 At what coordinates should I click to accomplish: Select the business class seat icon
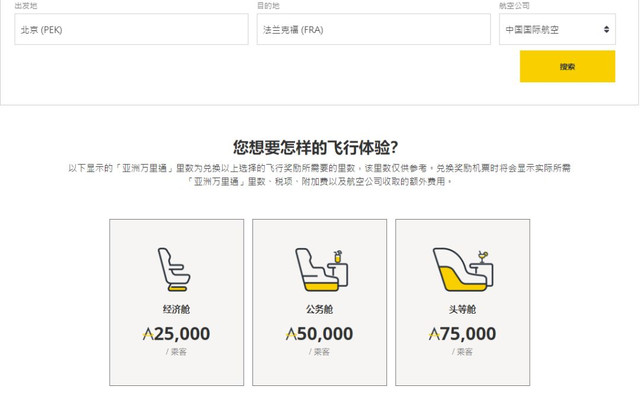pyautogui.click(x=321, y=269)
